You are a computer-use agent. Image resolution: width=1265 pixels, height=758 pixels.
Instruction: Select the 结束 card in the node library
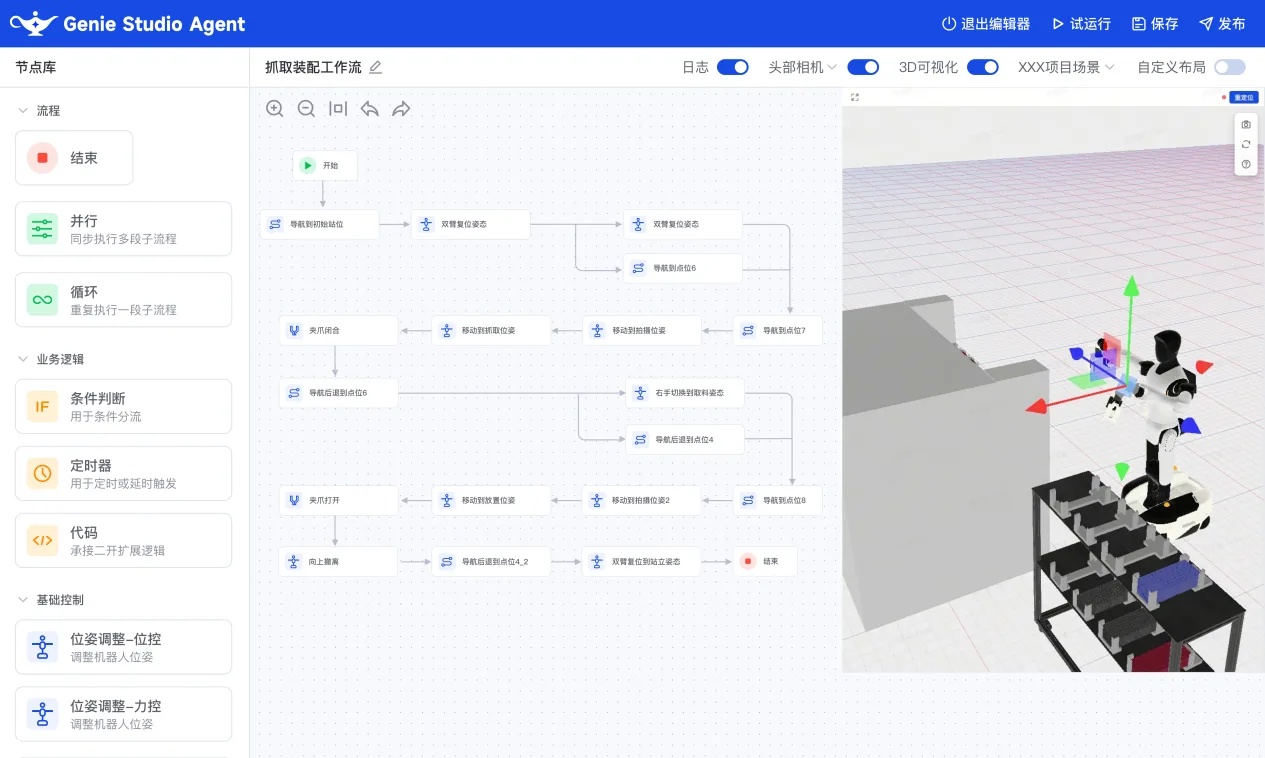point(74,158)
